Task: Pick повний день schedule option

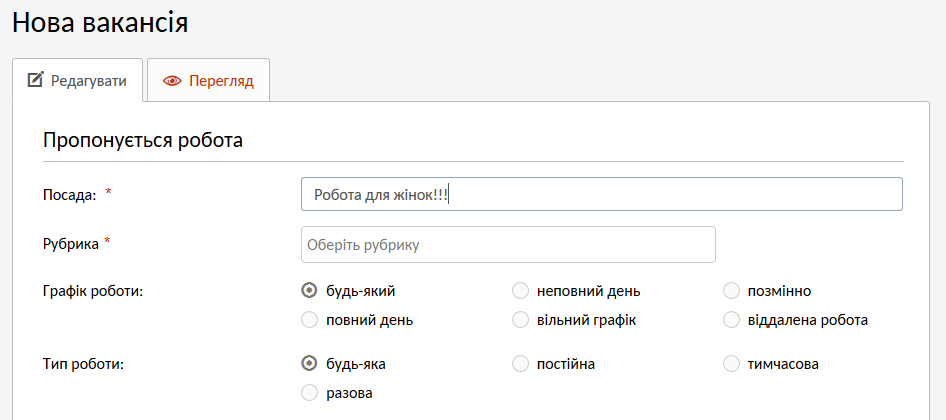Action: point(309,320)
